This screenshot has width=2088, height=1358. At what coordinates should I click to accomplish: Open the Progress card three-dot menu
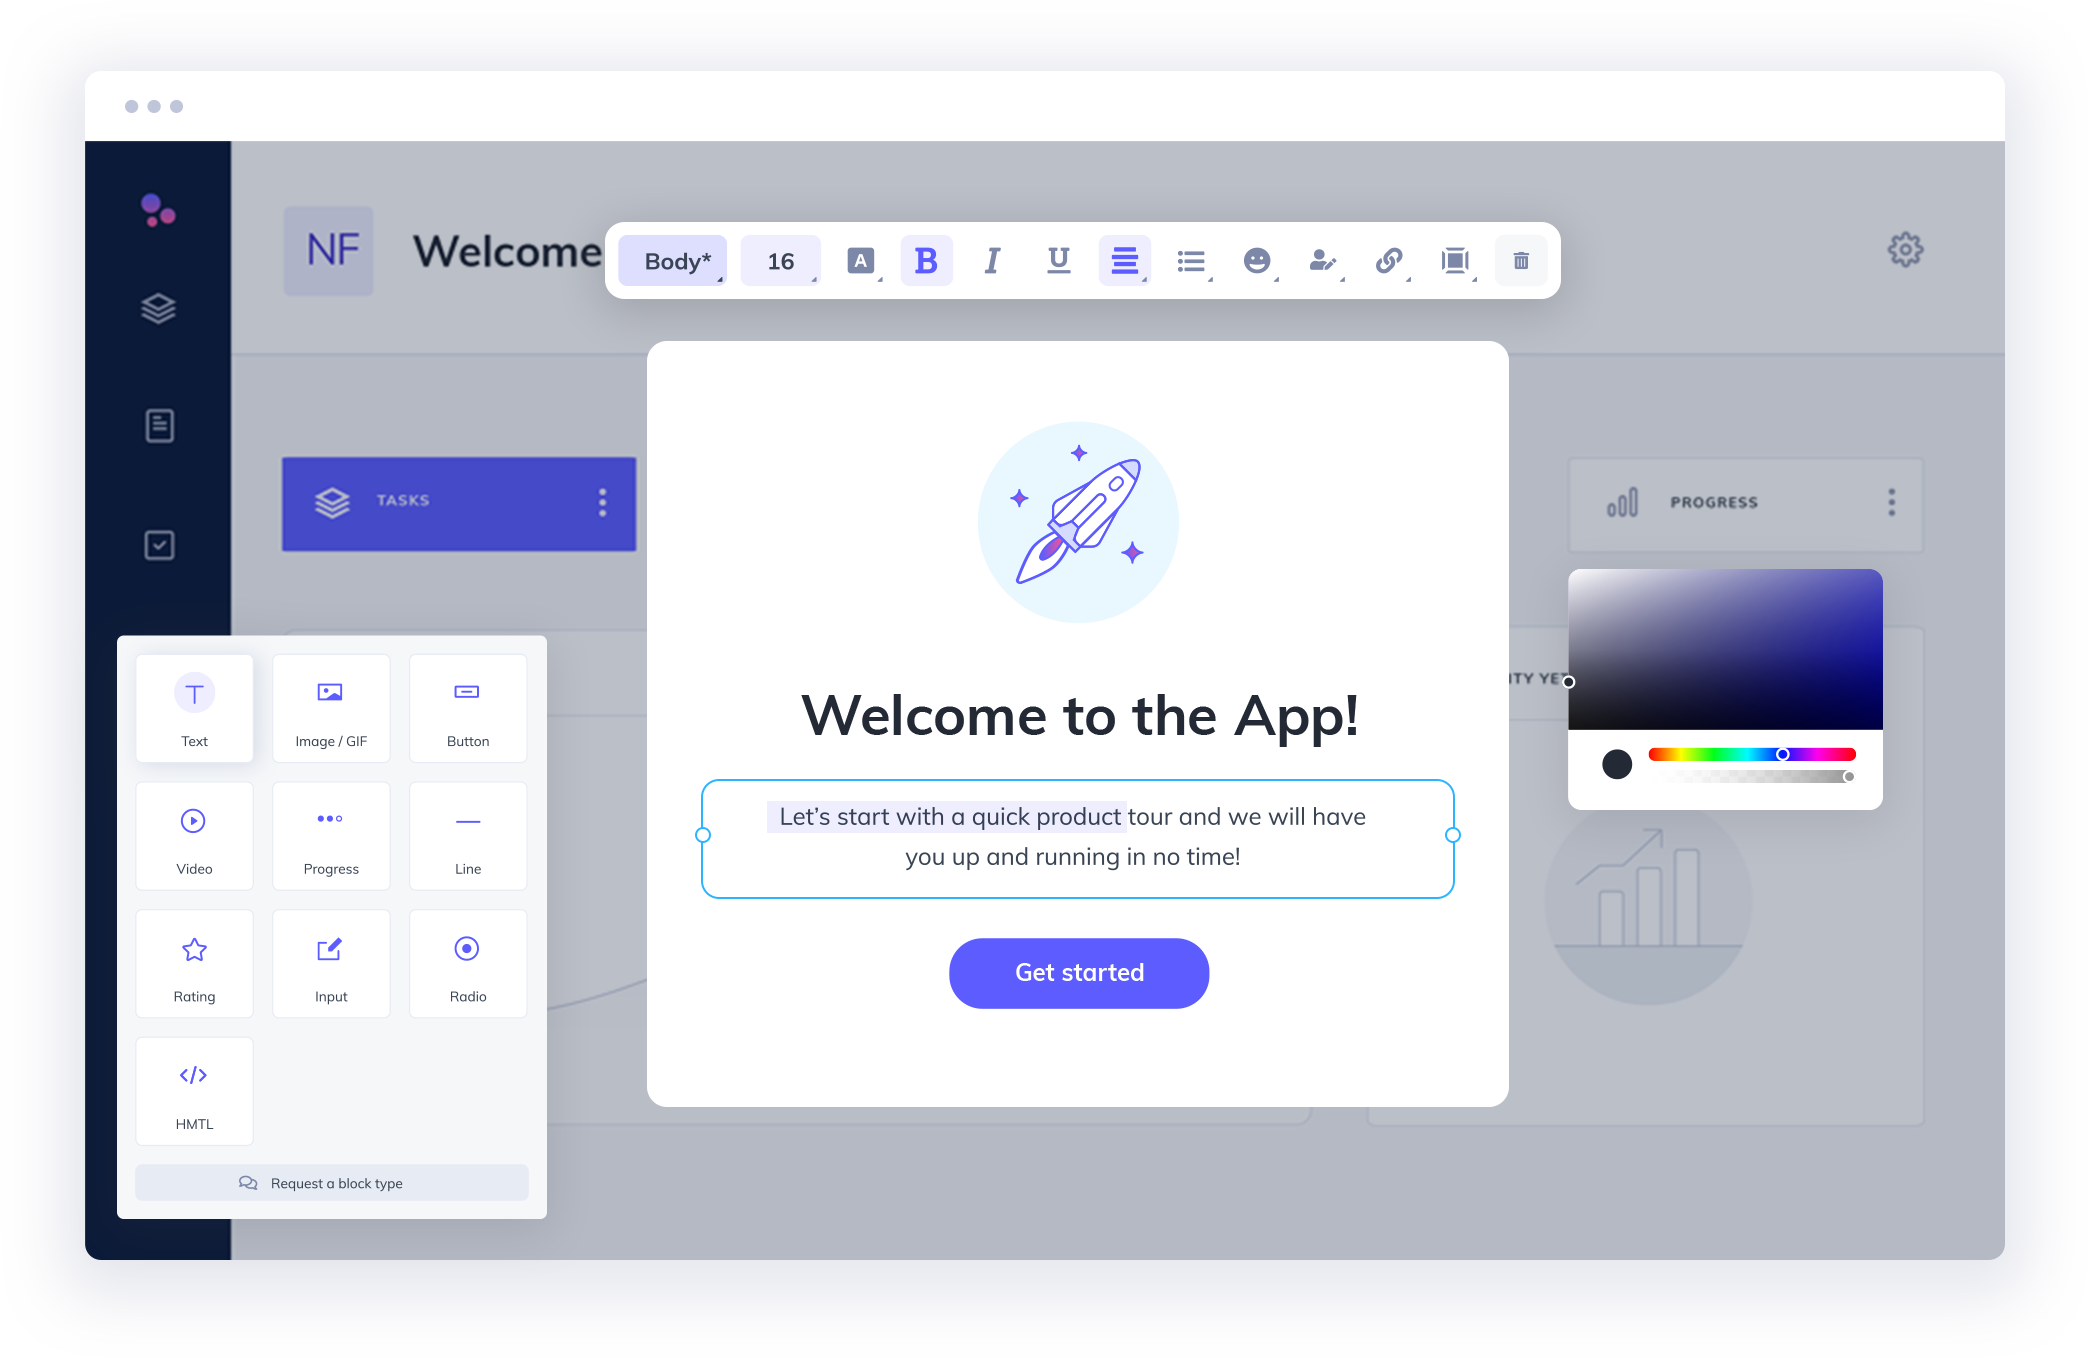pyautogui.click(x=1891, y=502)
